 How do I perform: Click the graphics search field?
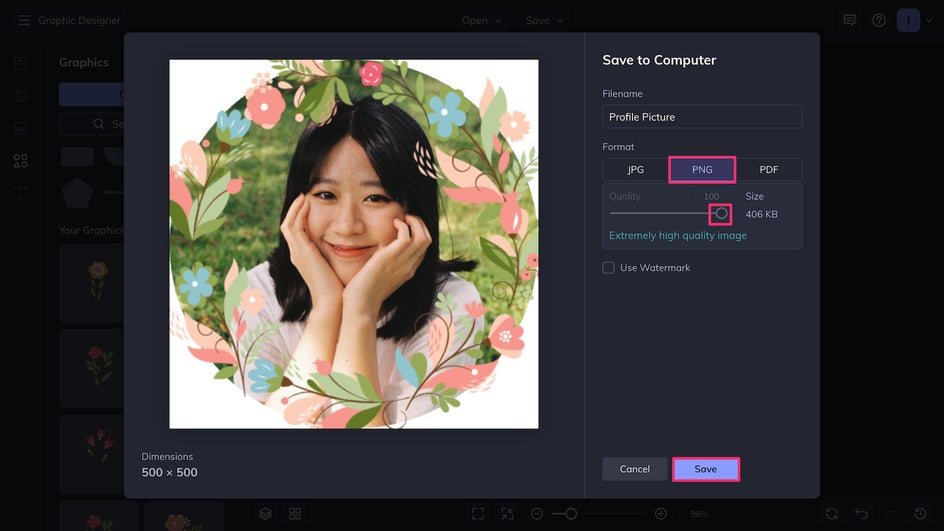[x=92, y=124]
